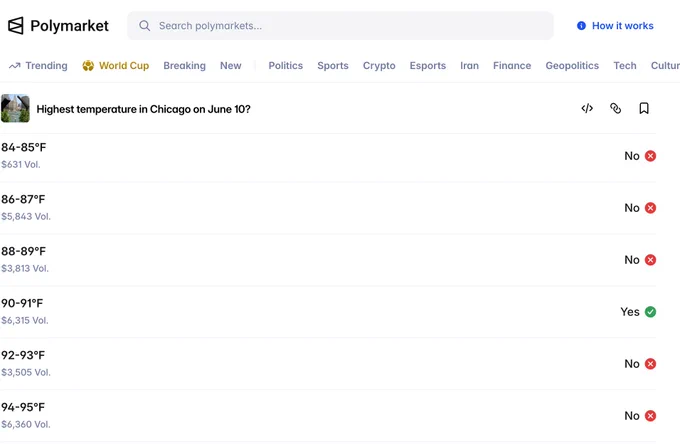Click the $3,813 Vol. text
680x445 pixels.
click(25, 268)
